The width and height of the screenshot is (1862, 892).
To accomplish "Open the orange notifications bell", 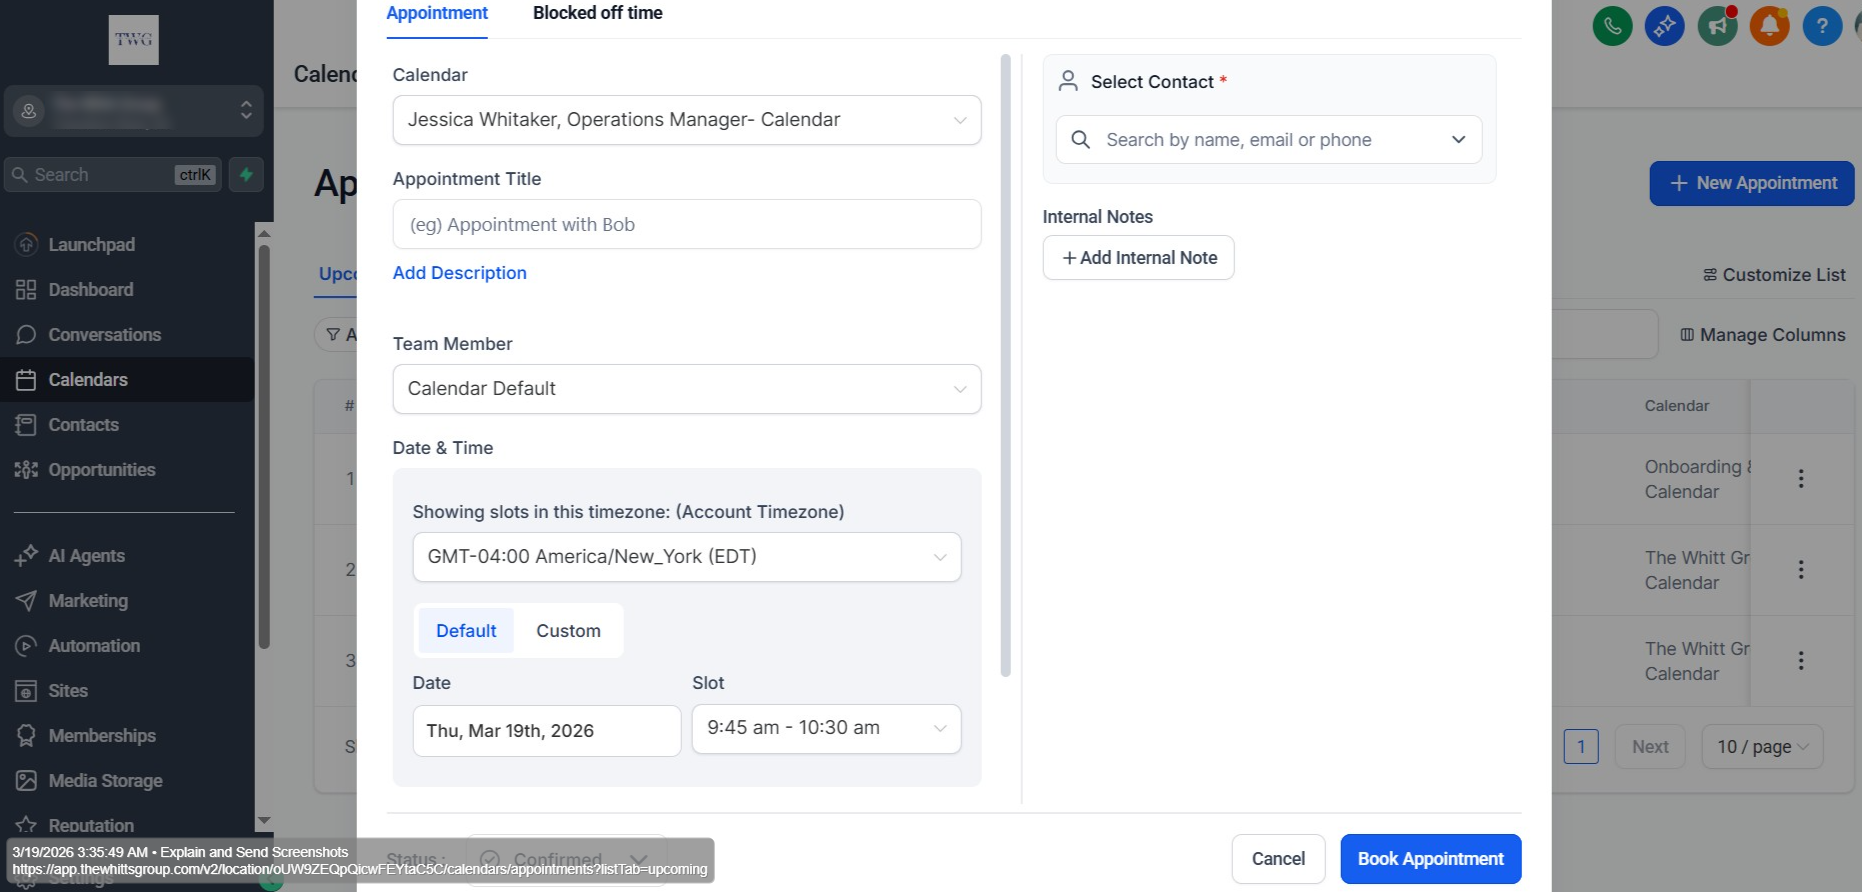I will tap(1769, 26).
